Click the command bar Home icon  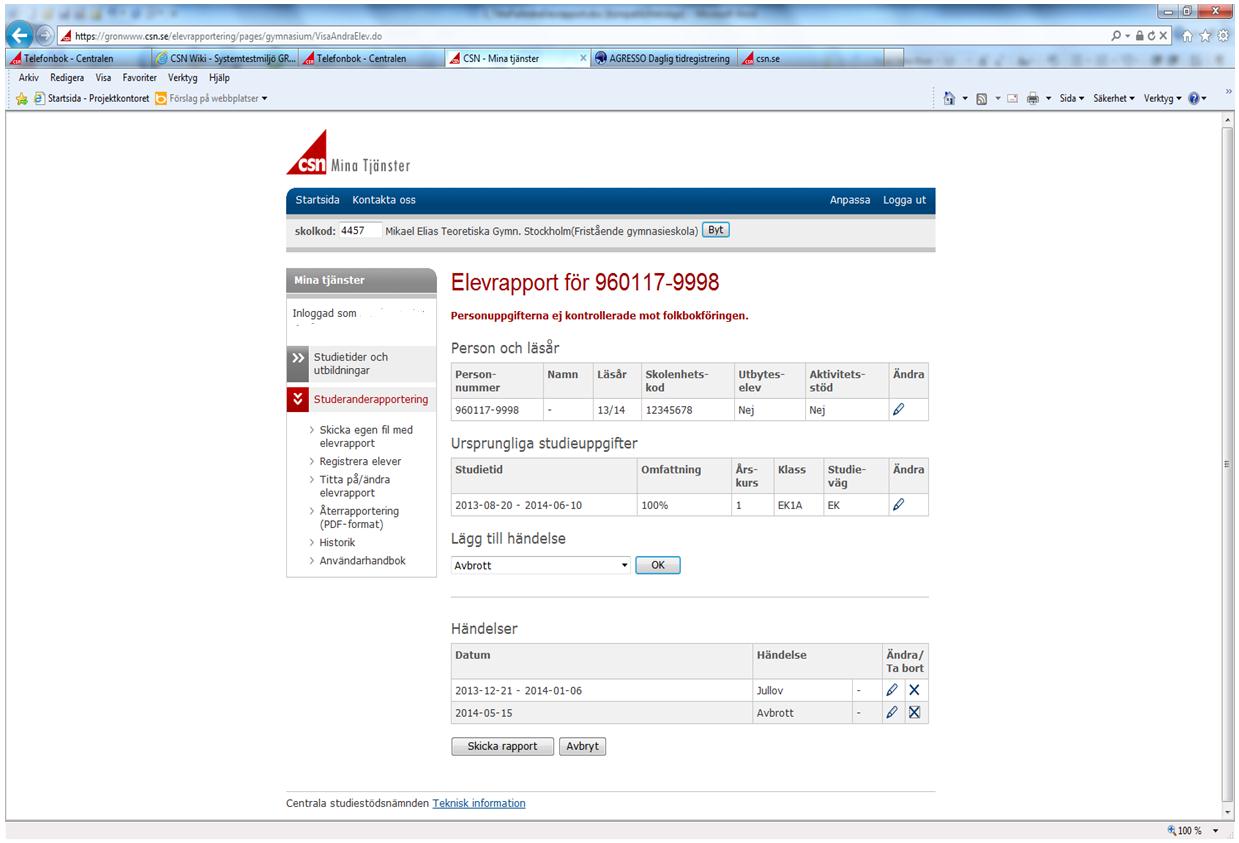[x=949, y=98]
